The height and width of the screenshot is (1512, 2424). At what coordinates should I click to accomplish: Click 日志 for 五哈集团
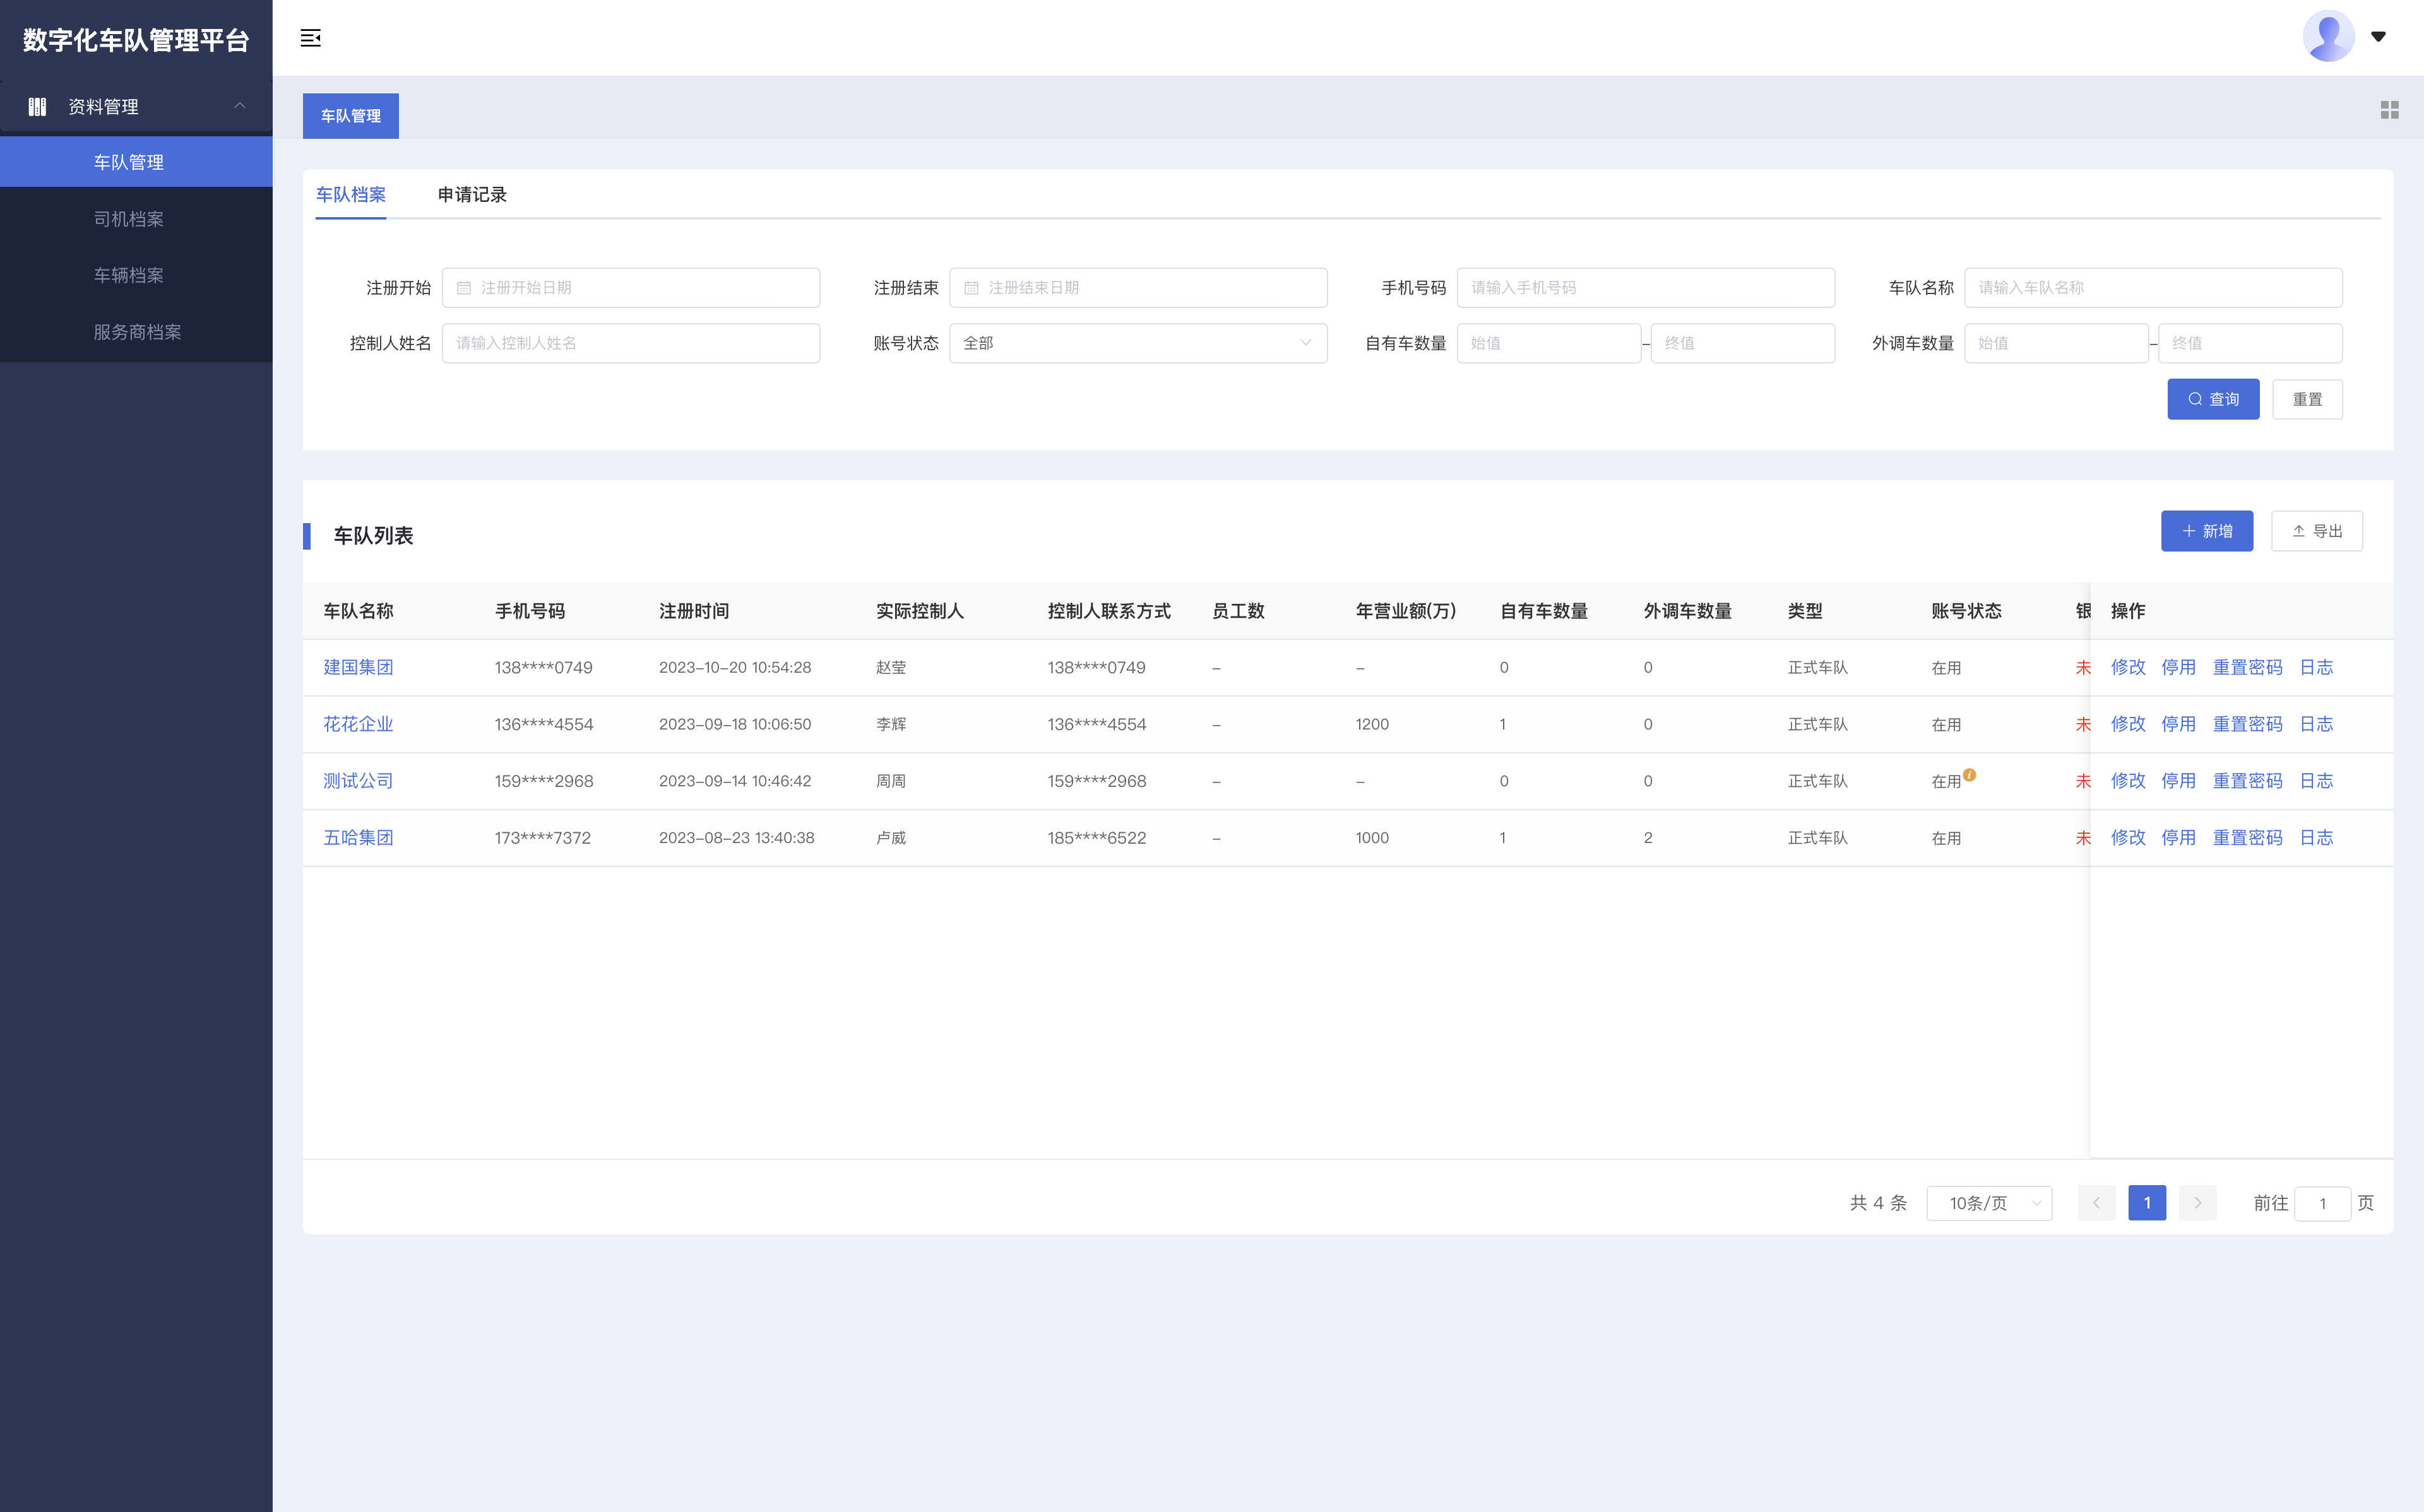point(2316,838)
